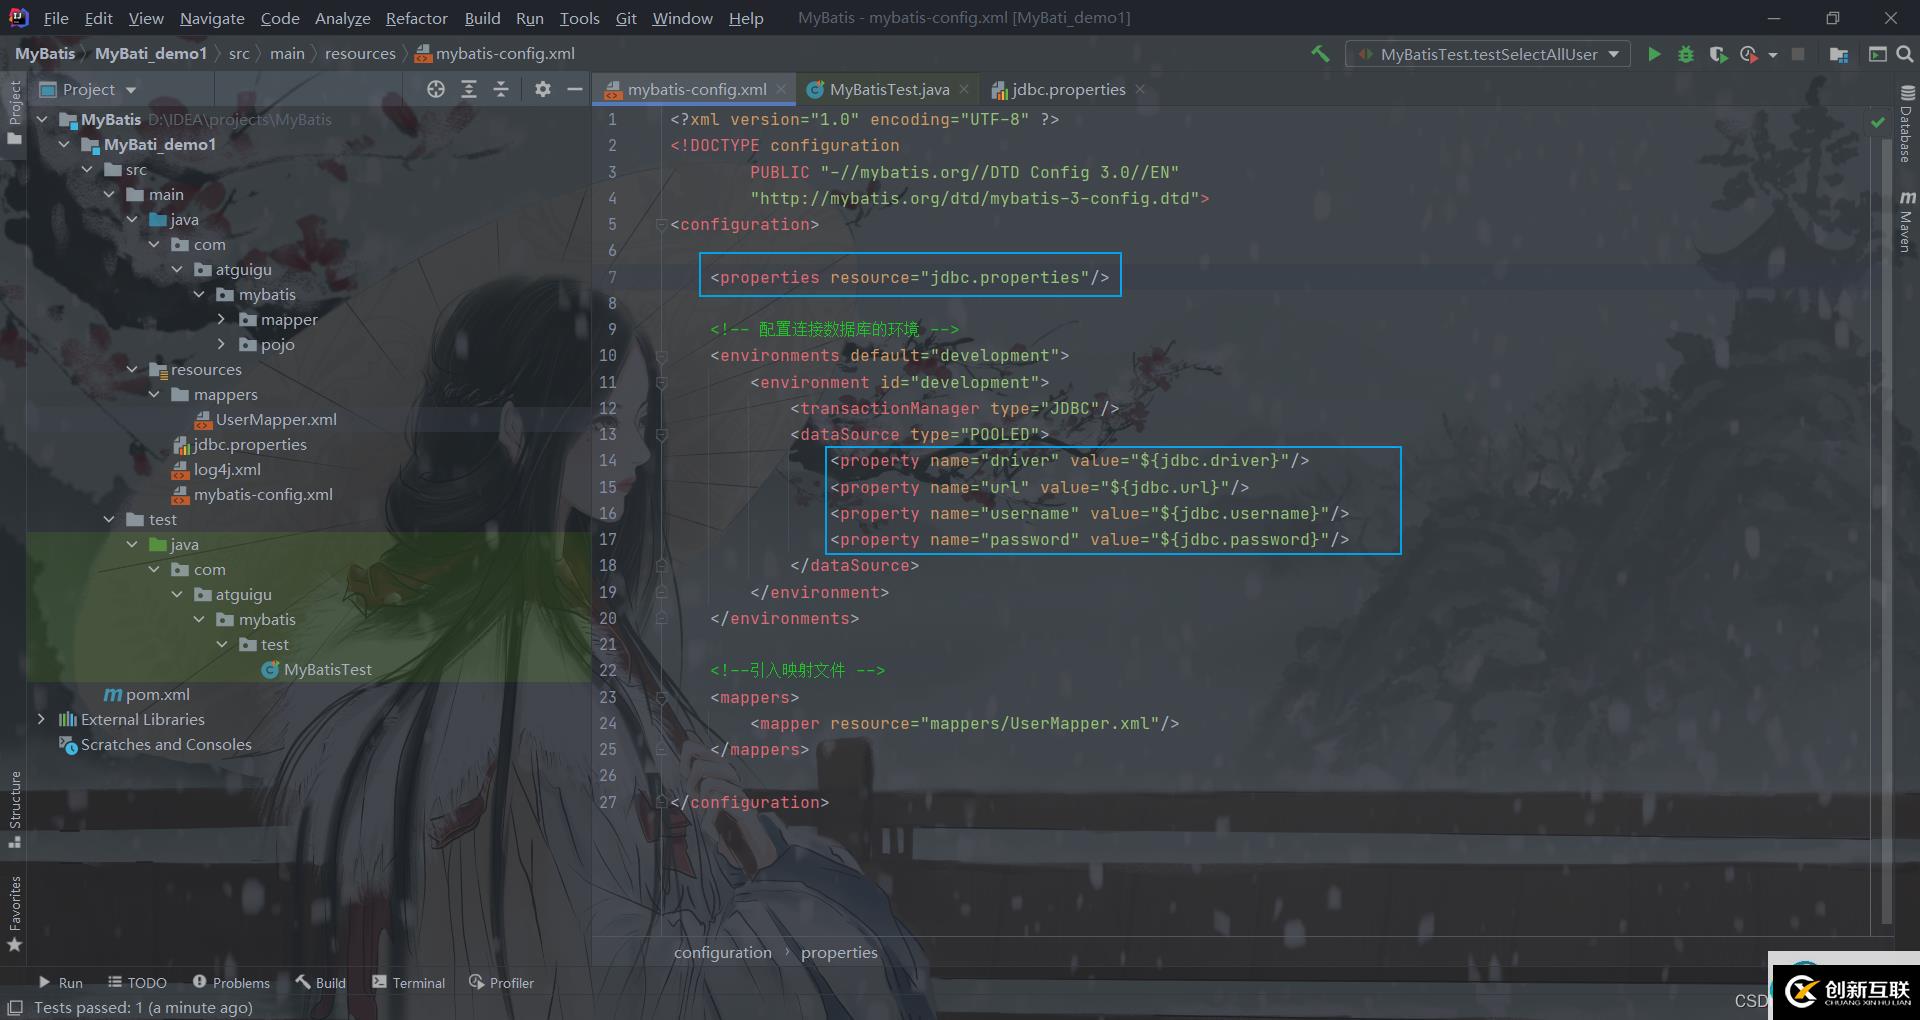This screenshot has height=1020, width=1920.
Task: Close the jdbc.properties tab
Action: (x=1140, y=89)
